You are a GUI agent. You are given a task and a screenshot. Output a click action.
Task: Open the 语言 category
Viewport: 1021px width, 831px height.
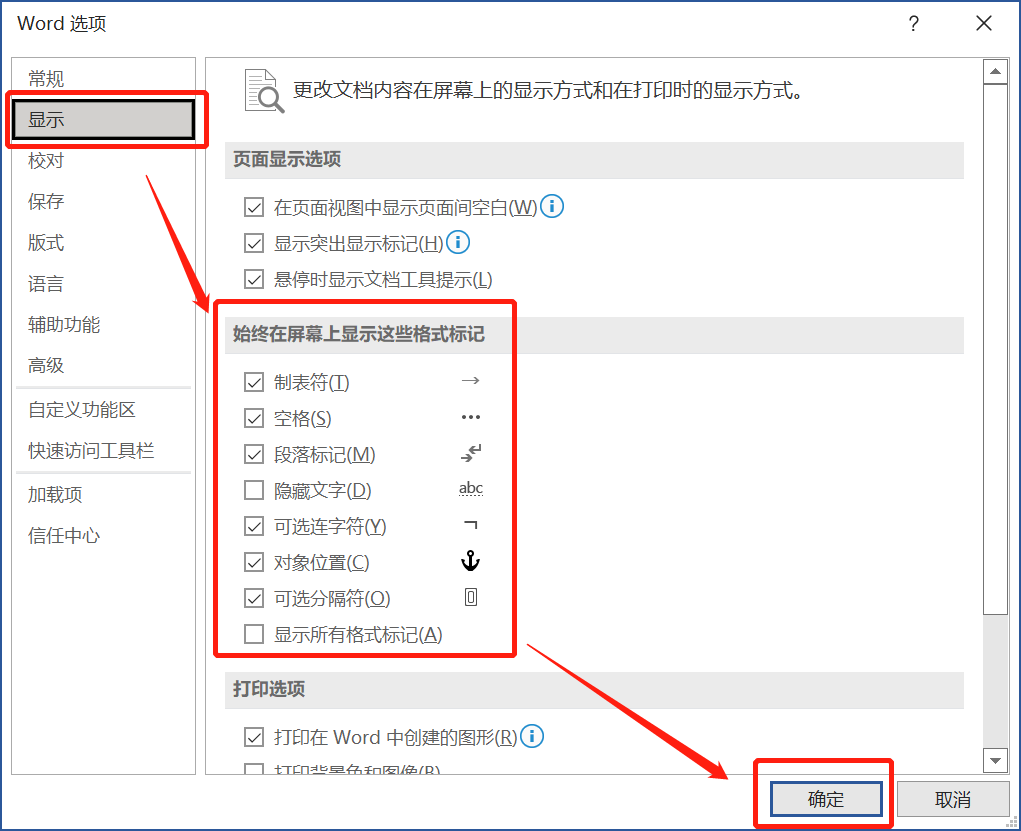click(104, 283)
